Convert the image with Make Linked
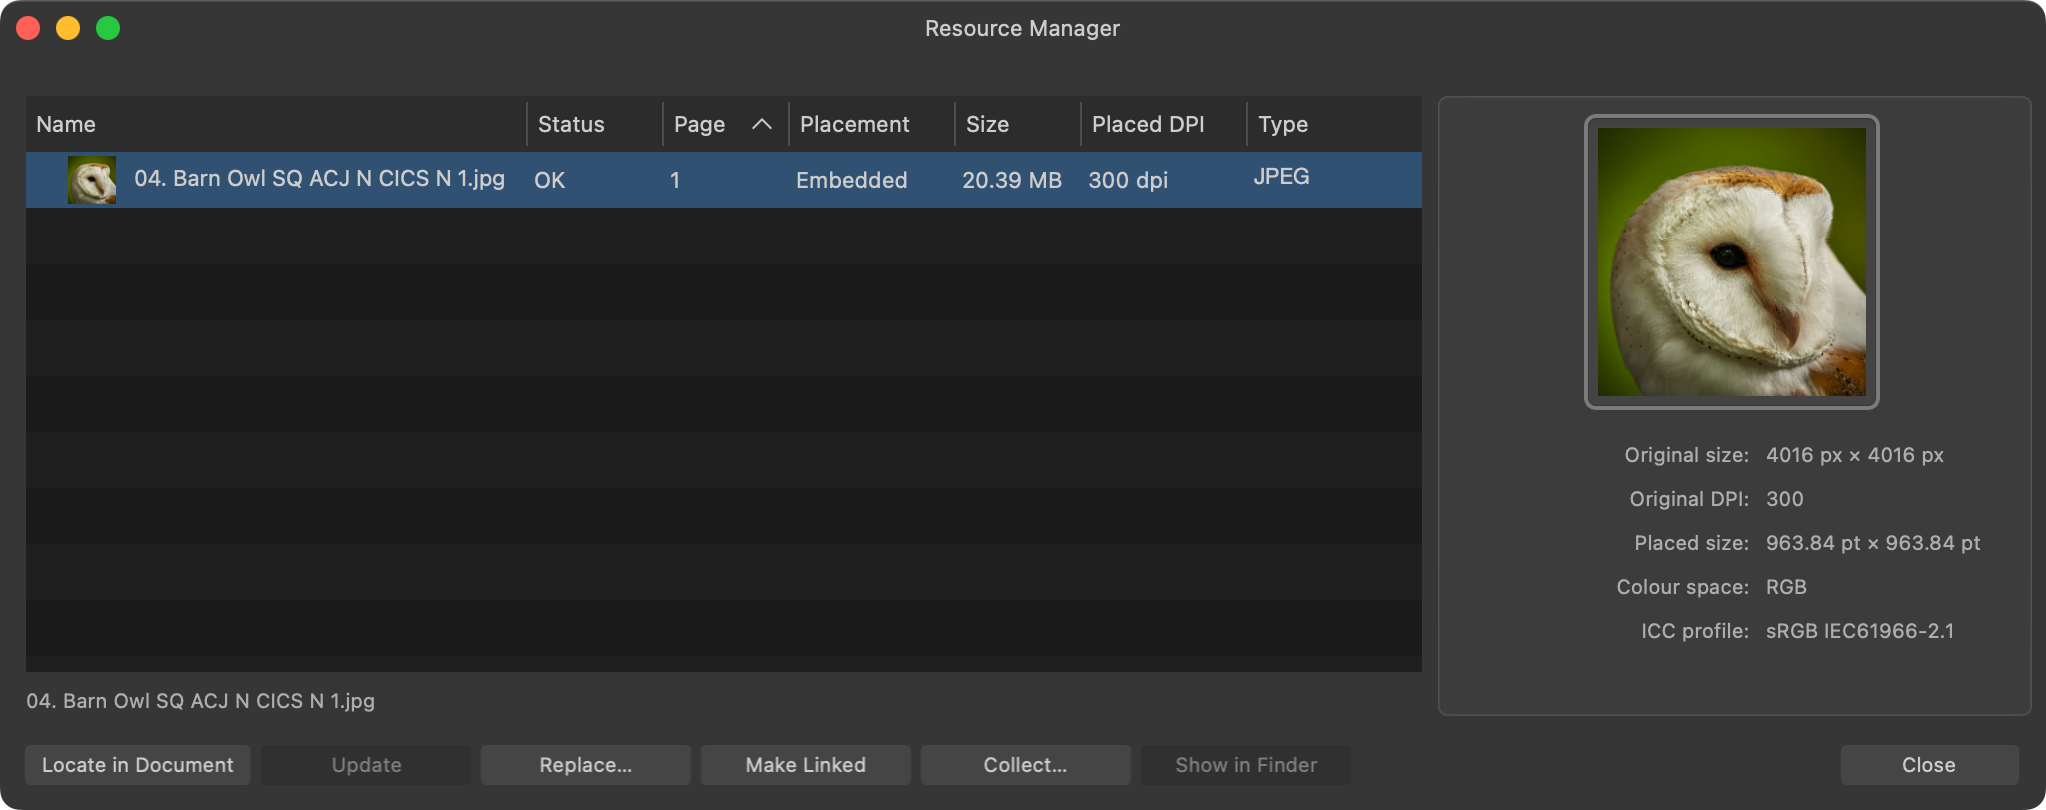Image resolution: width=2046 pixels, height=810 pixels. tap(806, 765)
